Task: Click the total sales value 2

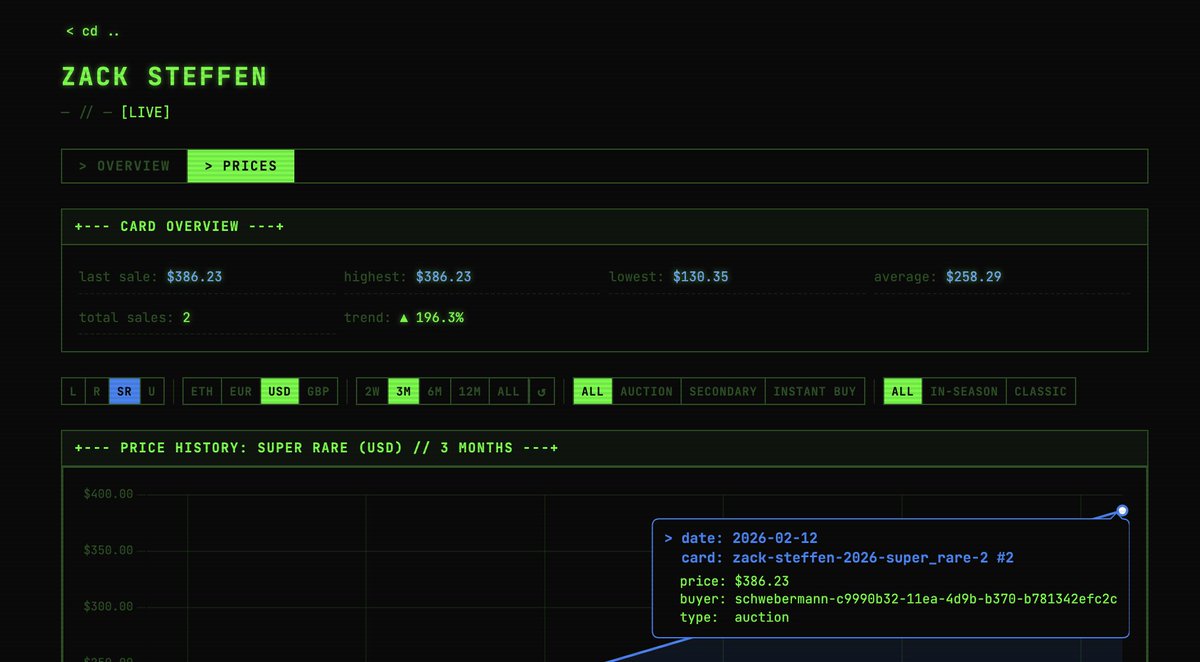Action: tap(186, 317)
